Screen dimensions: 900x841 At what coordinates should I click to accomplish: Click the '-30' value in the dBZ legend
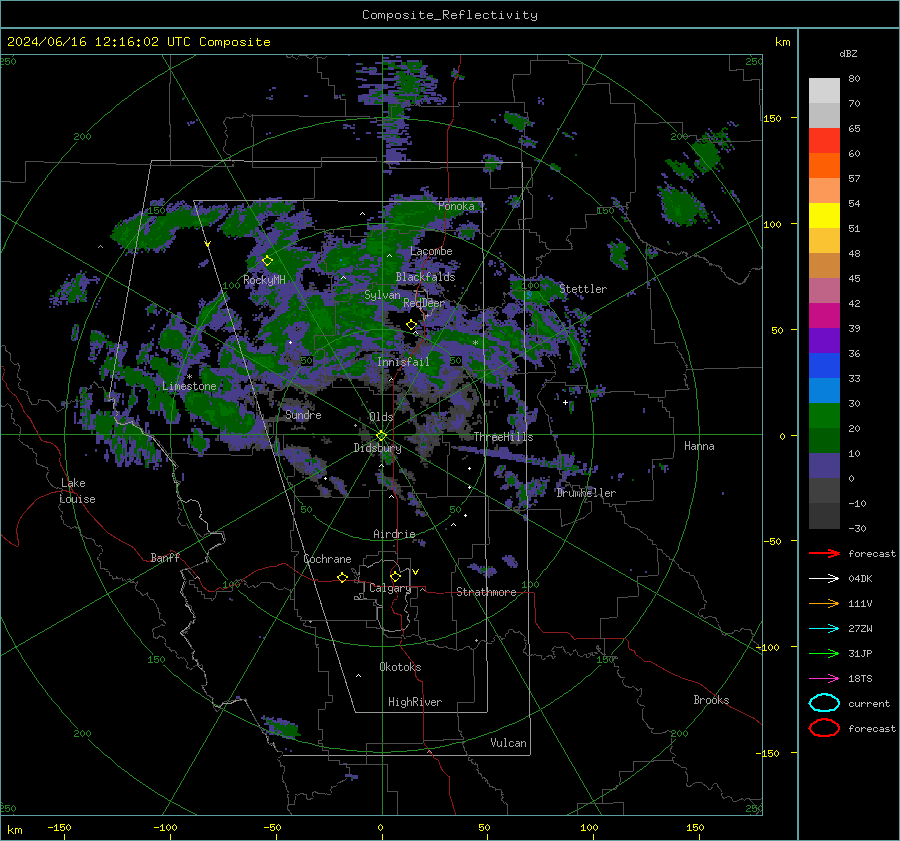point(857,528)
